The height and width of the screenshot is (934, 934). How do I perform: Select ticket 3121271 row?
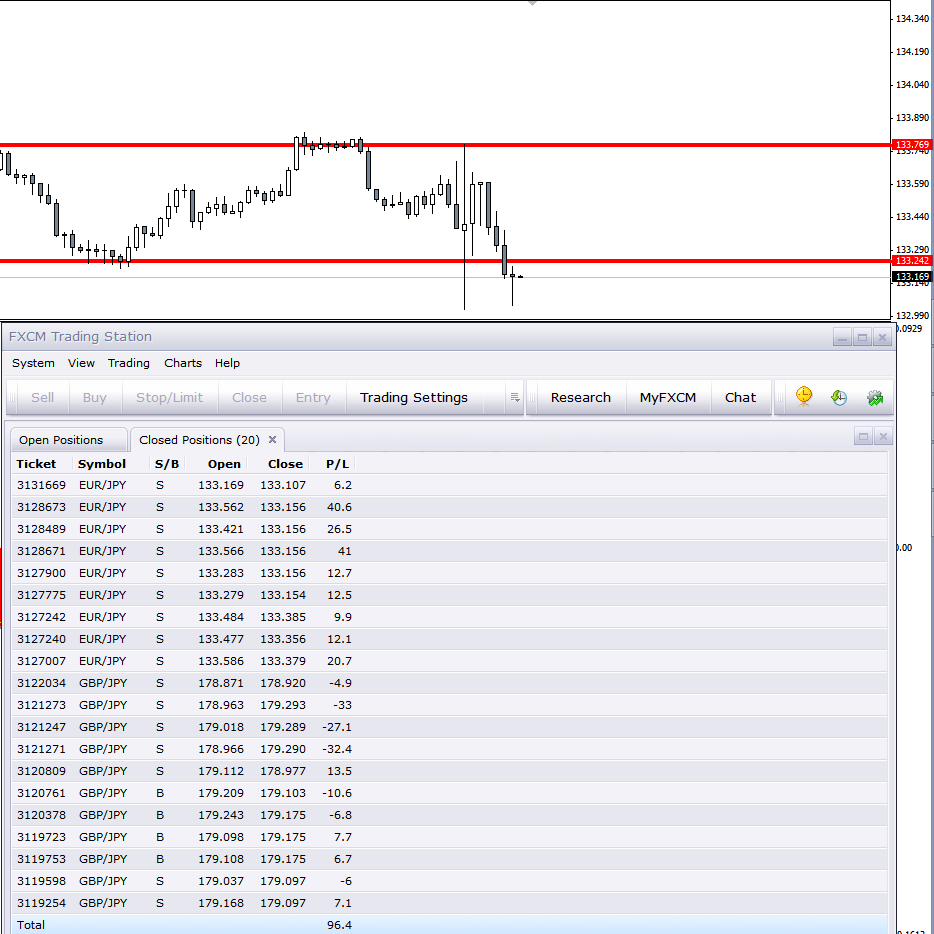[449, 749]
